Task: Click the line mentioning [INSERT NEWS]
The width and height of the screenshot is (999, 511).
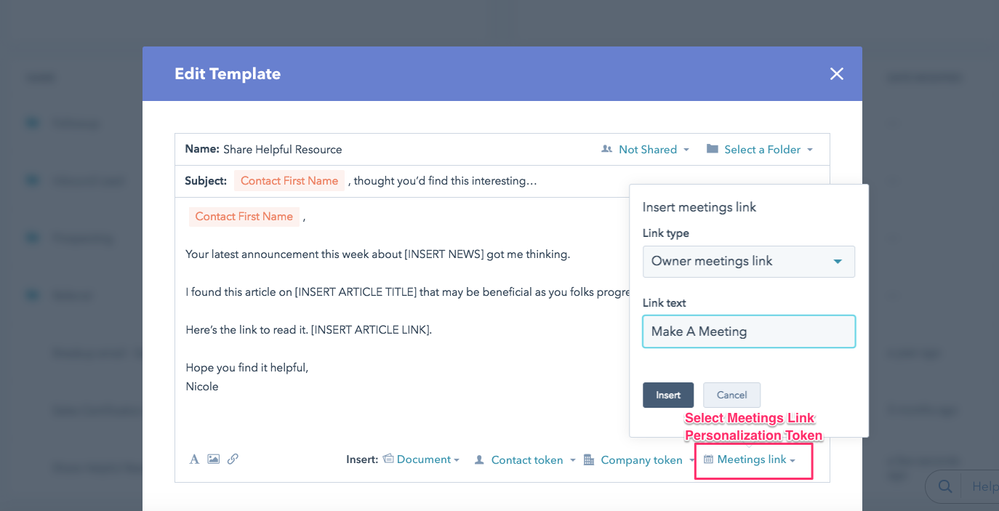Action: point(378,254)
